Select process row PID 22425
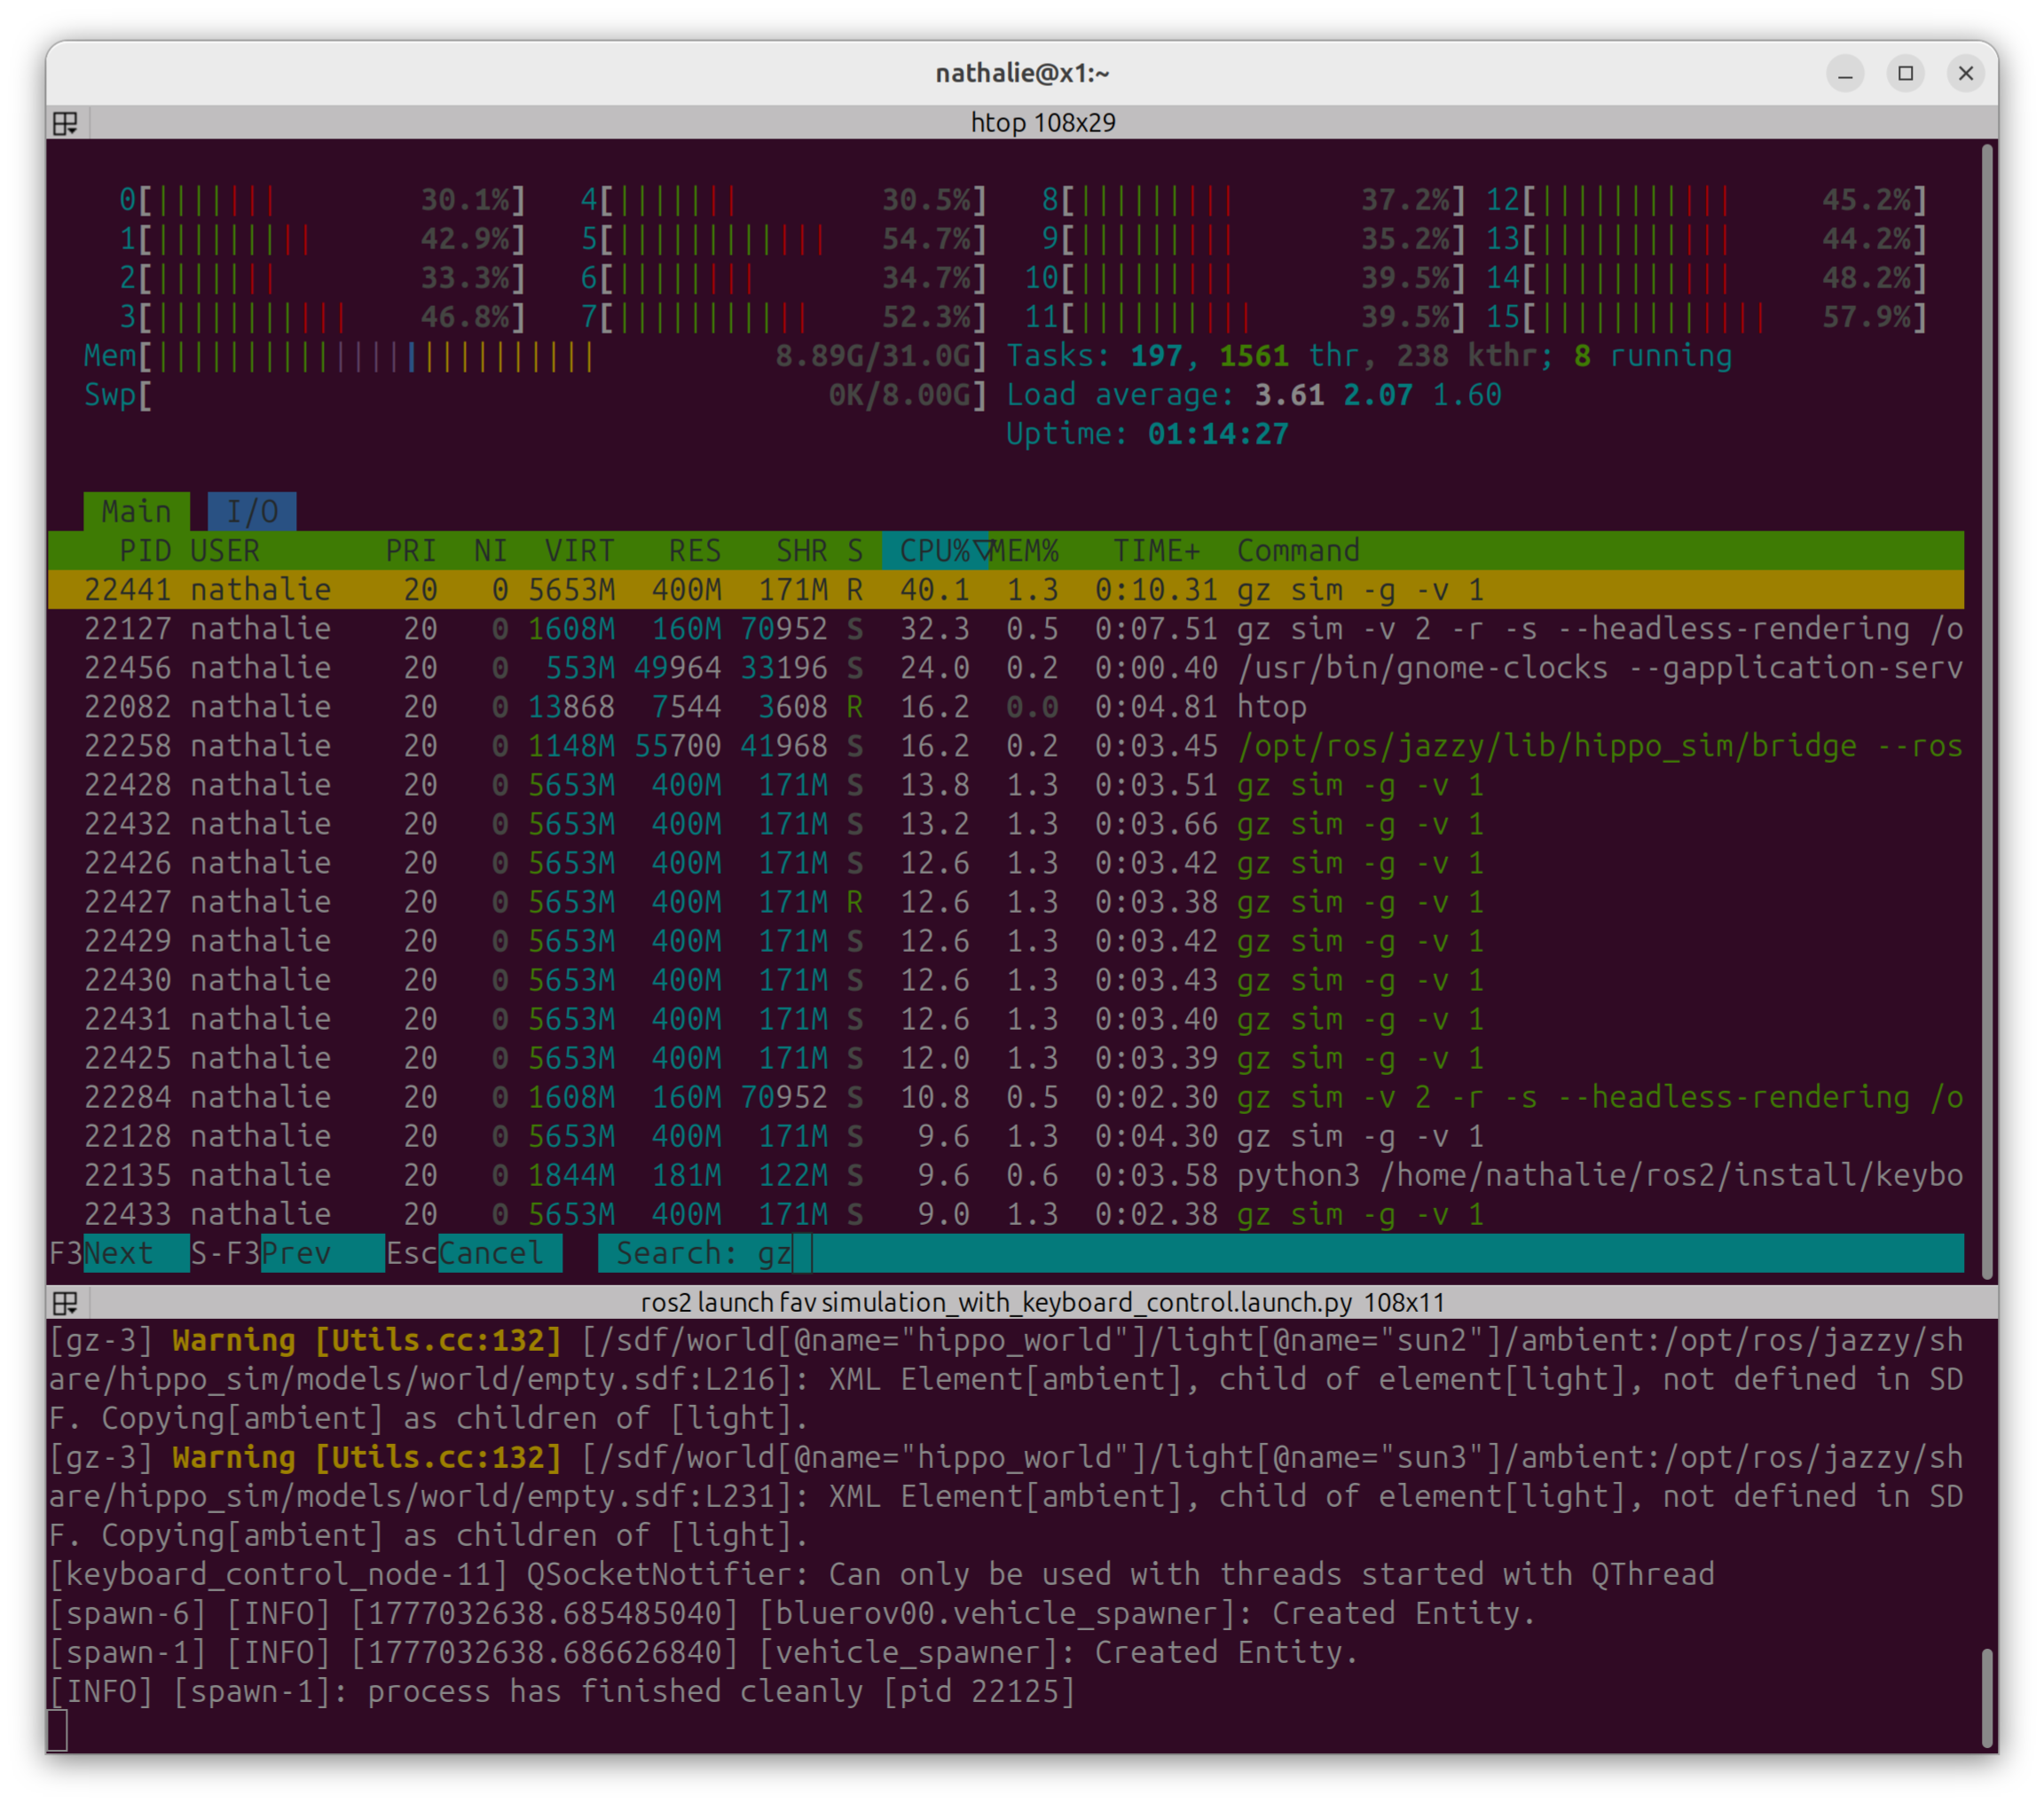2044x1804 pixels. coord(1006,1057)
